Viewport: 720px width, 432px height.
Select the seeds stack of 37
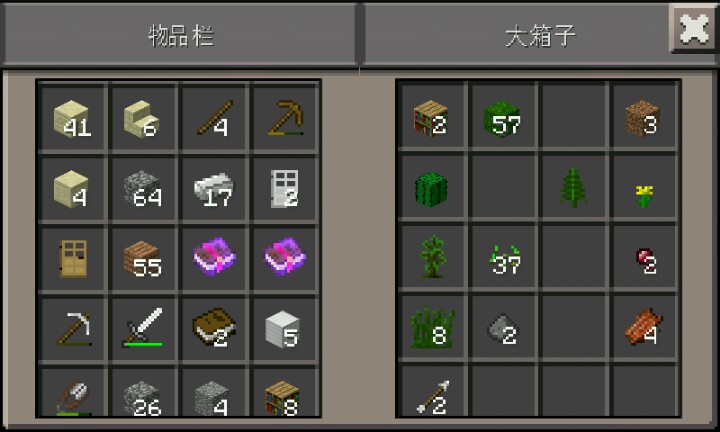(x=503, y=258)
